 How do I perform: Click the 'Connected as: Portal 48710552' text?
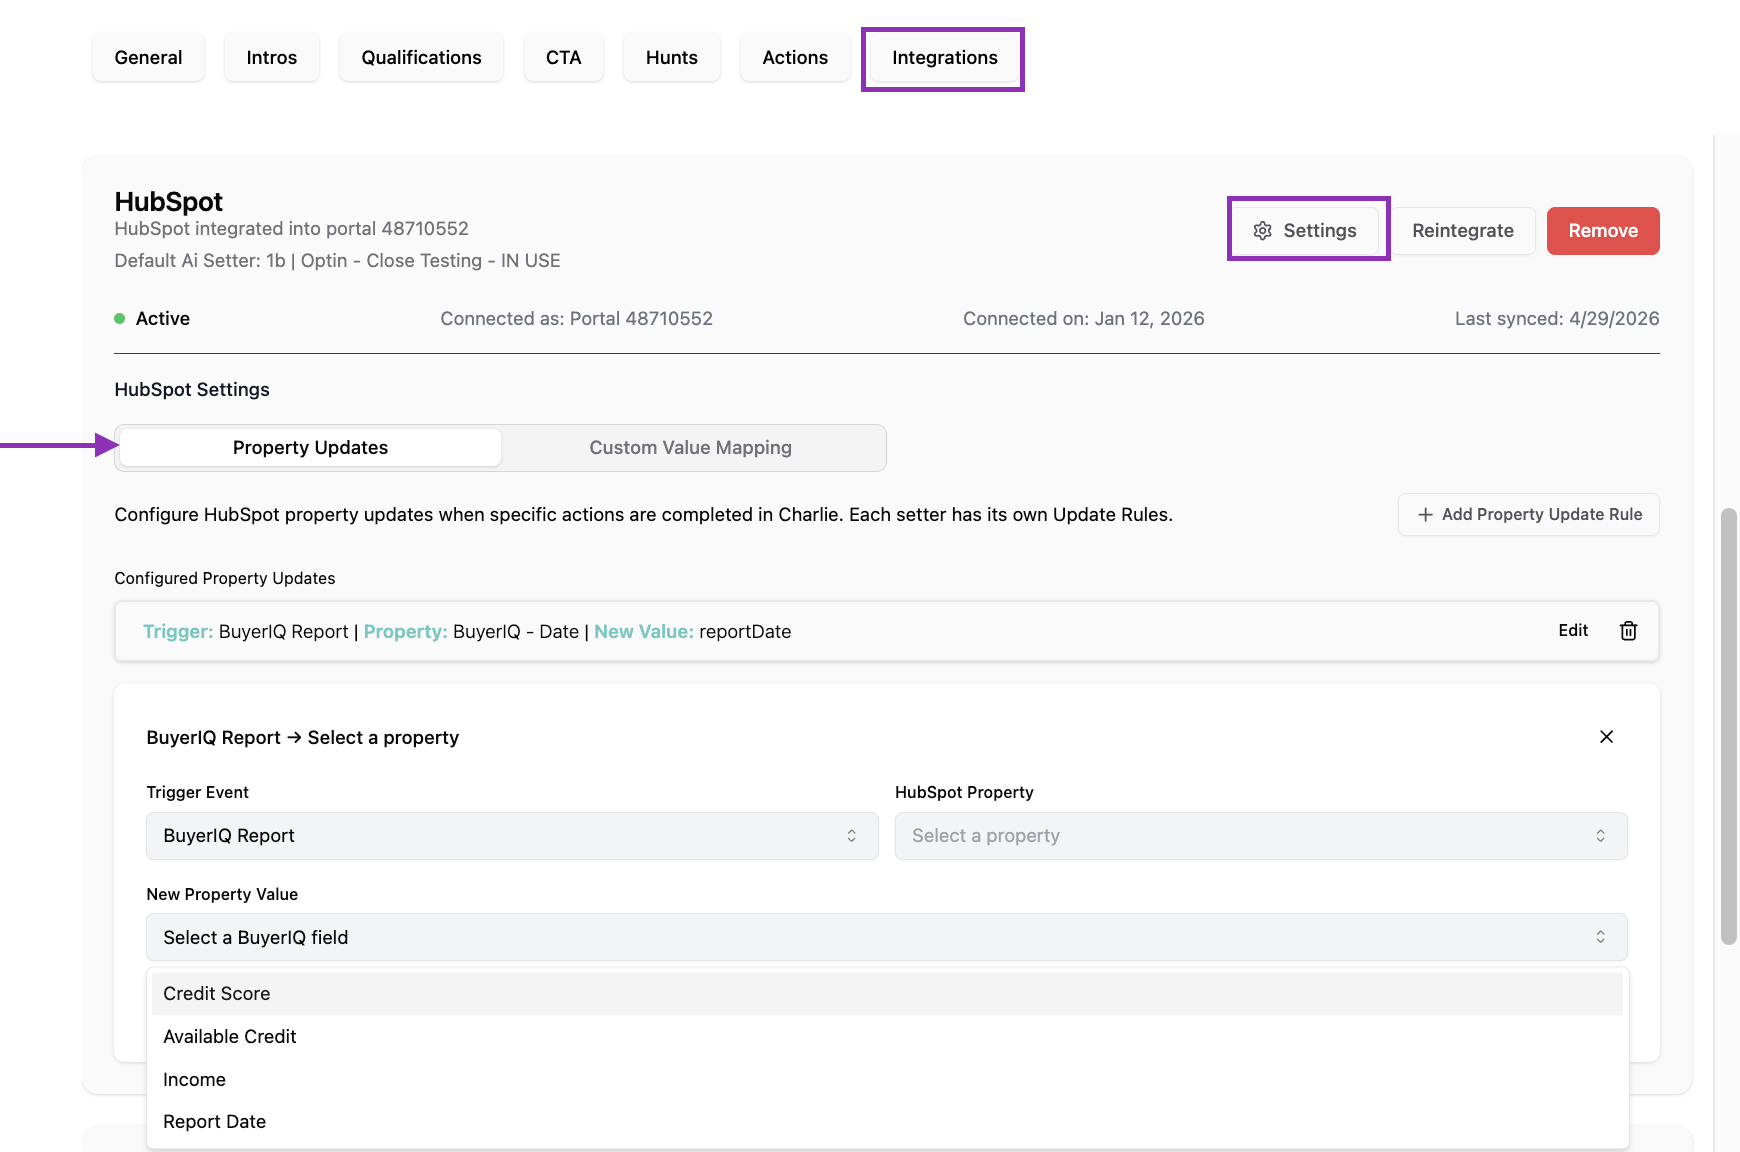tap(577, 319)
